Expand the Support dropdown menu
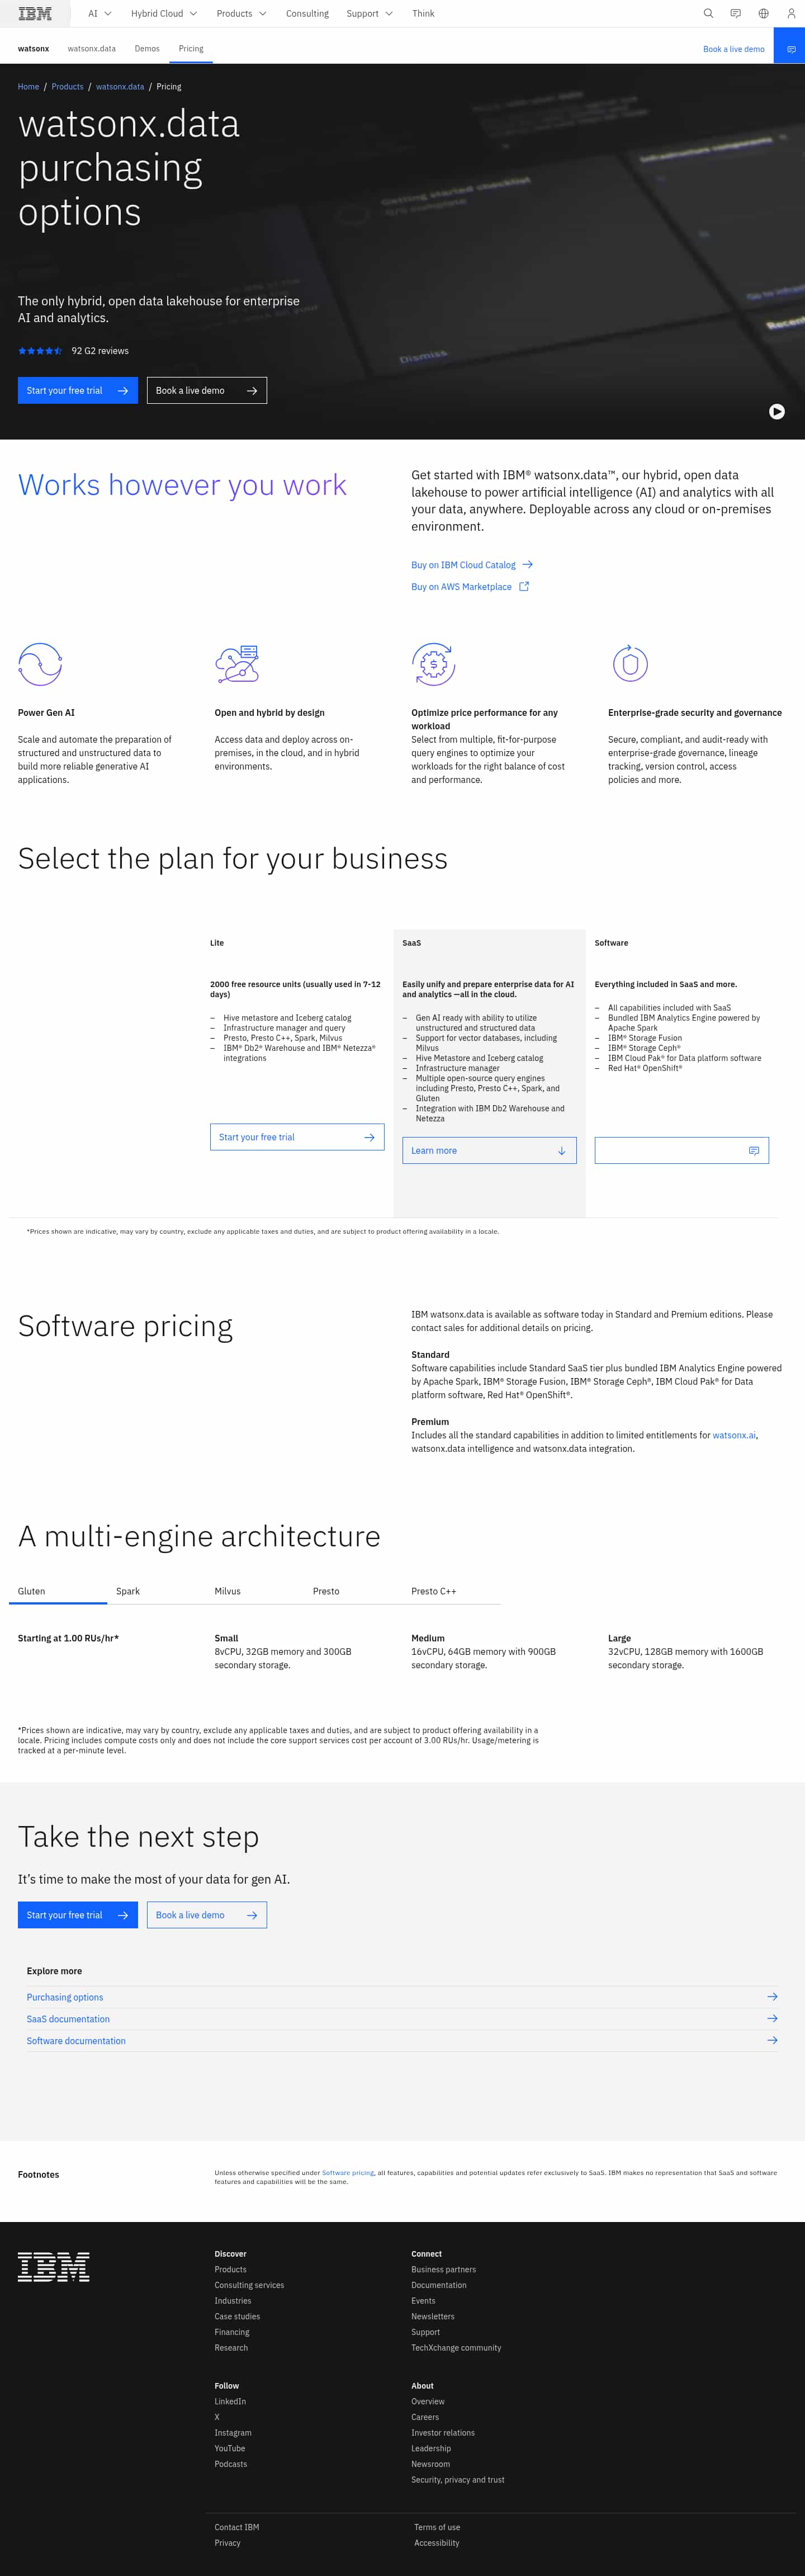 (369, 14)
